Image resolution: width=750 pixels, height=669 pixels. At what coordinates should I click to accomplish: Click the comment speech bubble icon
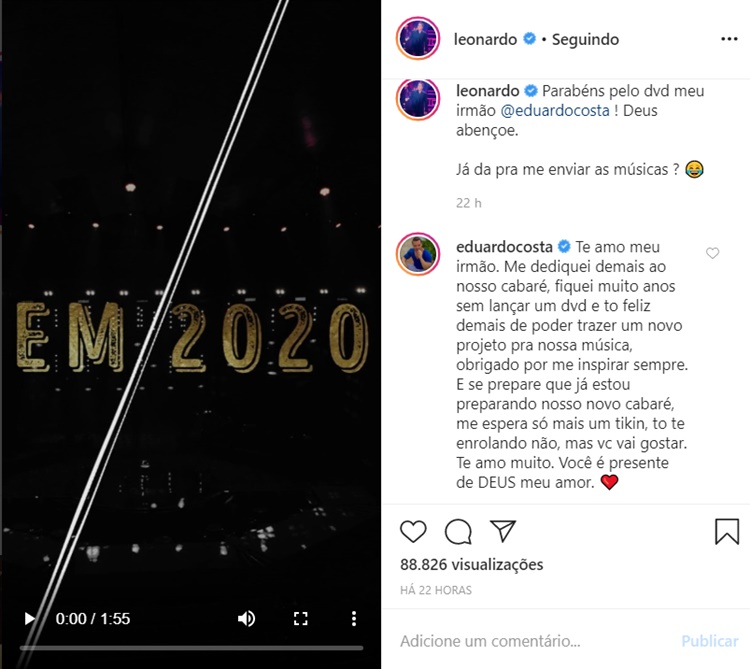[458, 531]
